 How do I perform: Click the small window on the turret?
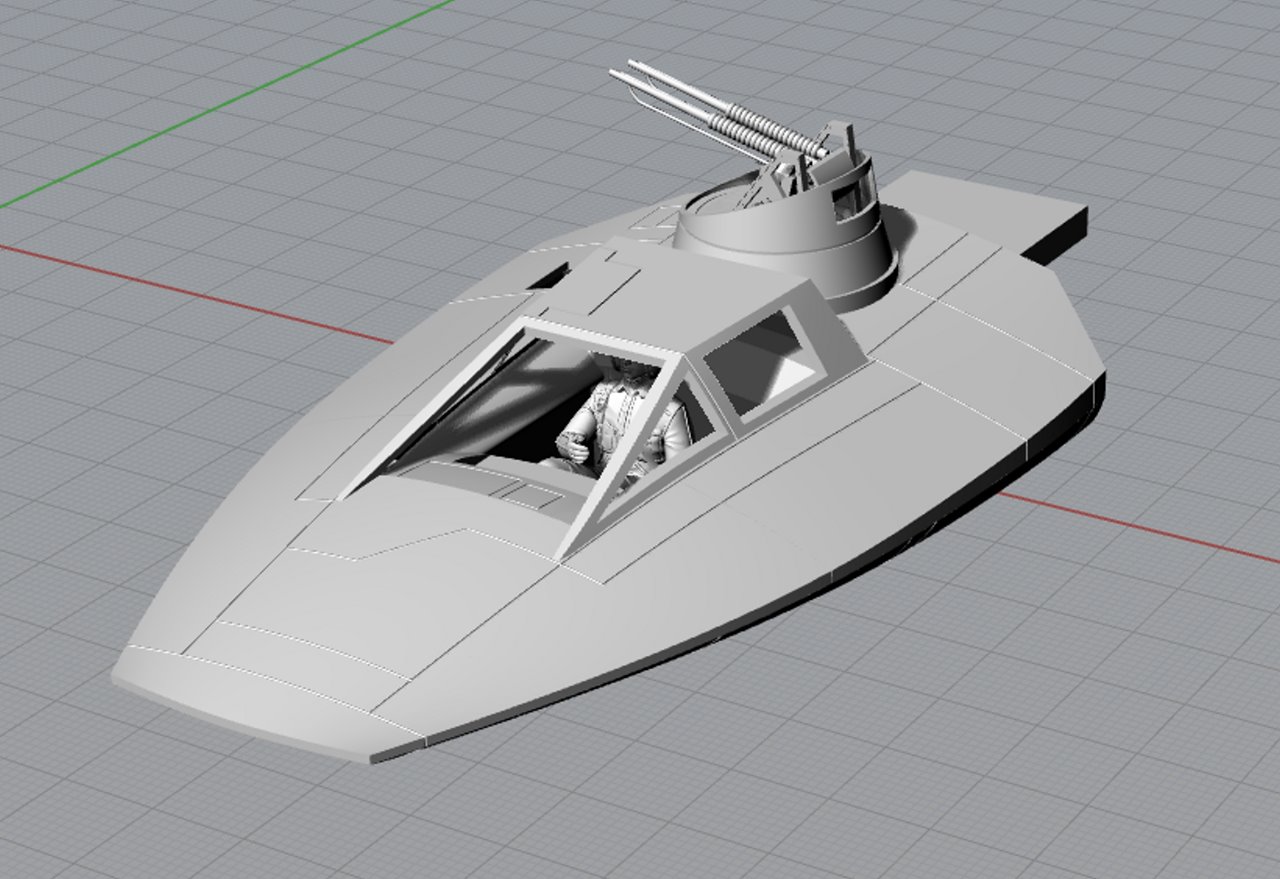(850, 197)
